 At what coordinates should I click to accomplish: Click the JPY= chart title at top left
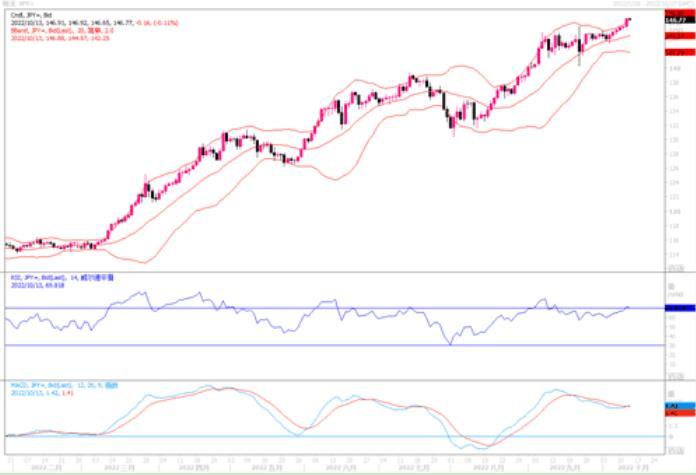click(x=18, y=4)
